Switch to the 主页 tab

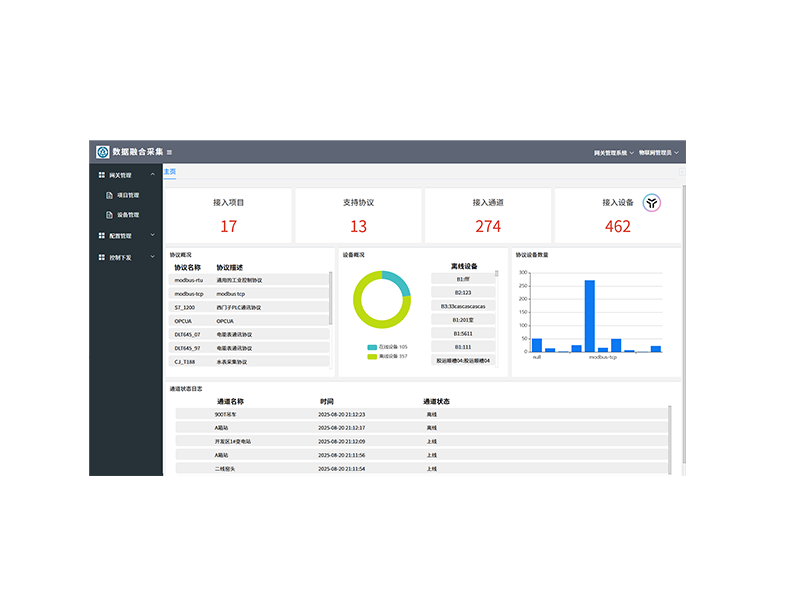tap(170, 172)
